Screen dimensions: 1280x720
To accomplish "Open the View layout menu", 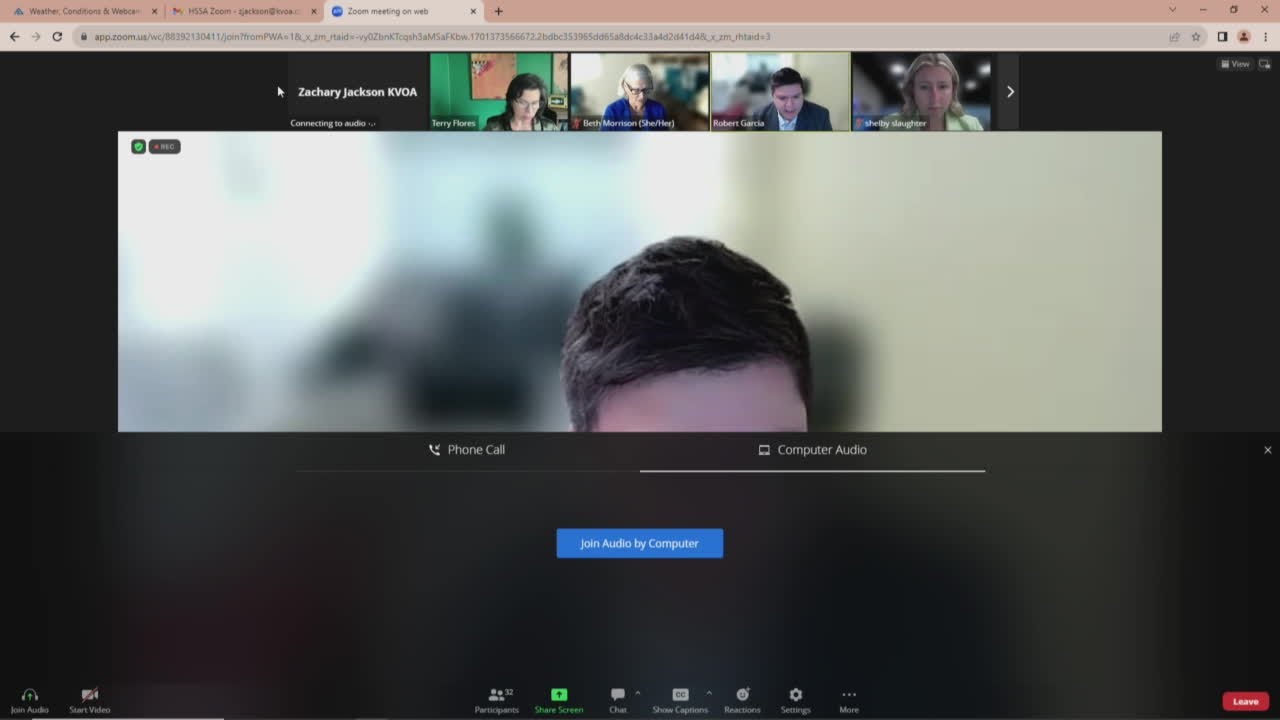I will point(1235,64).
